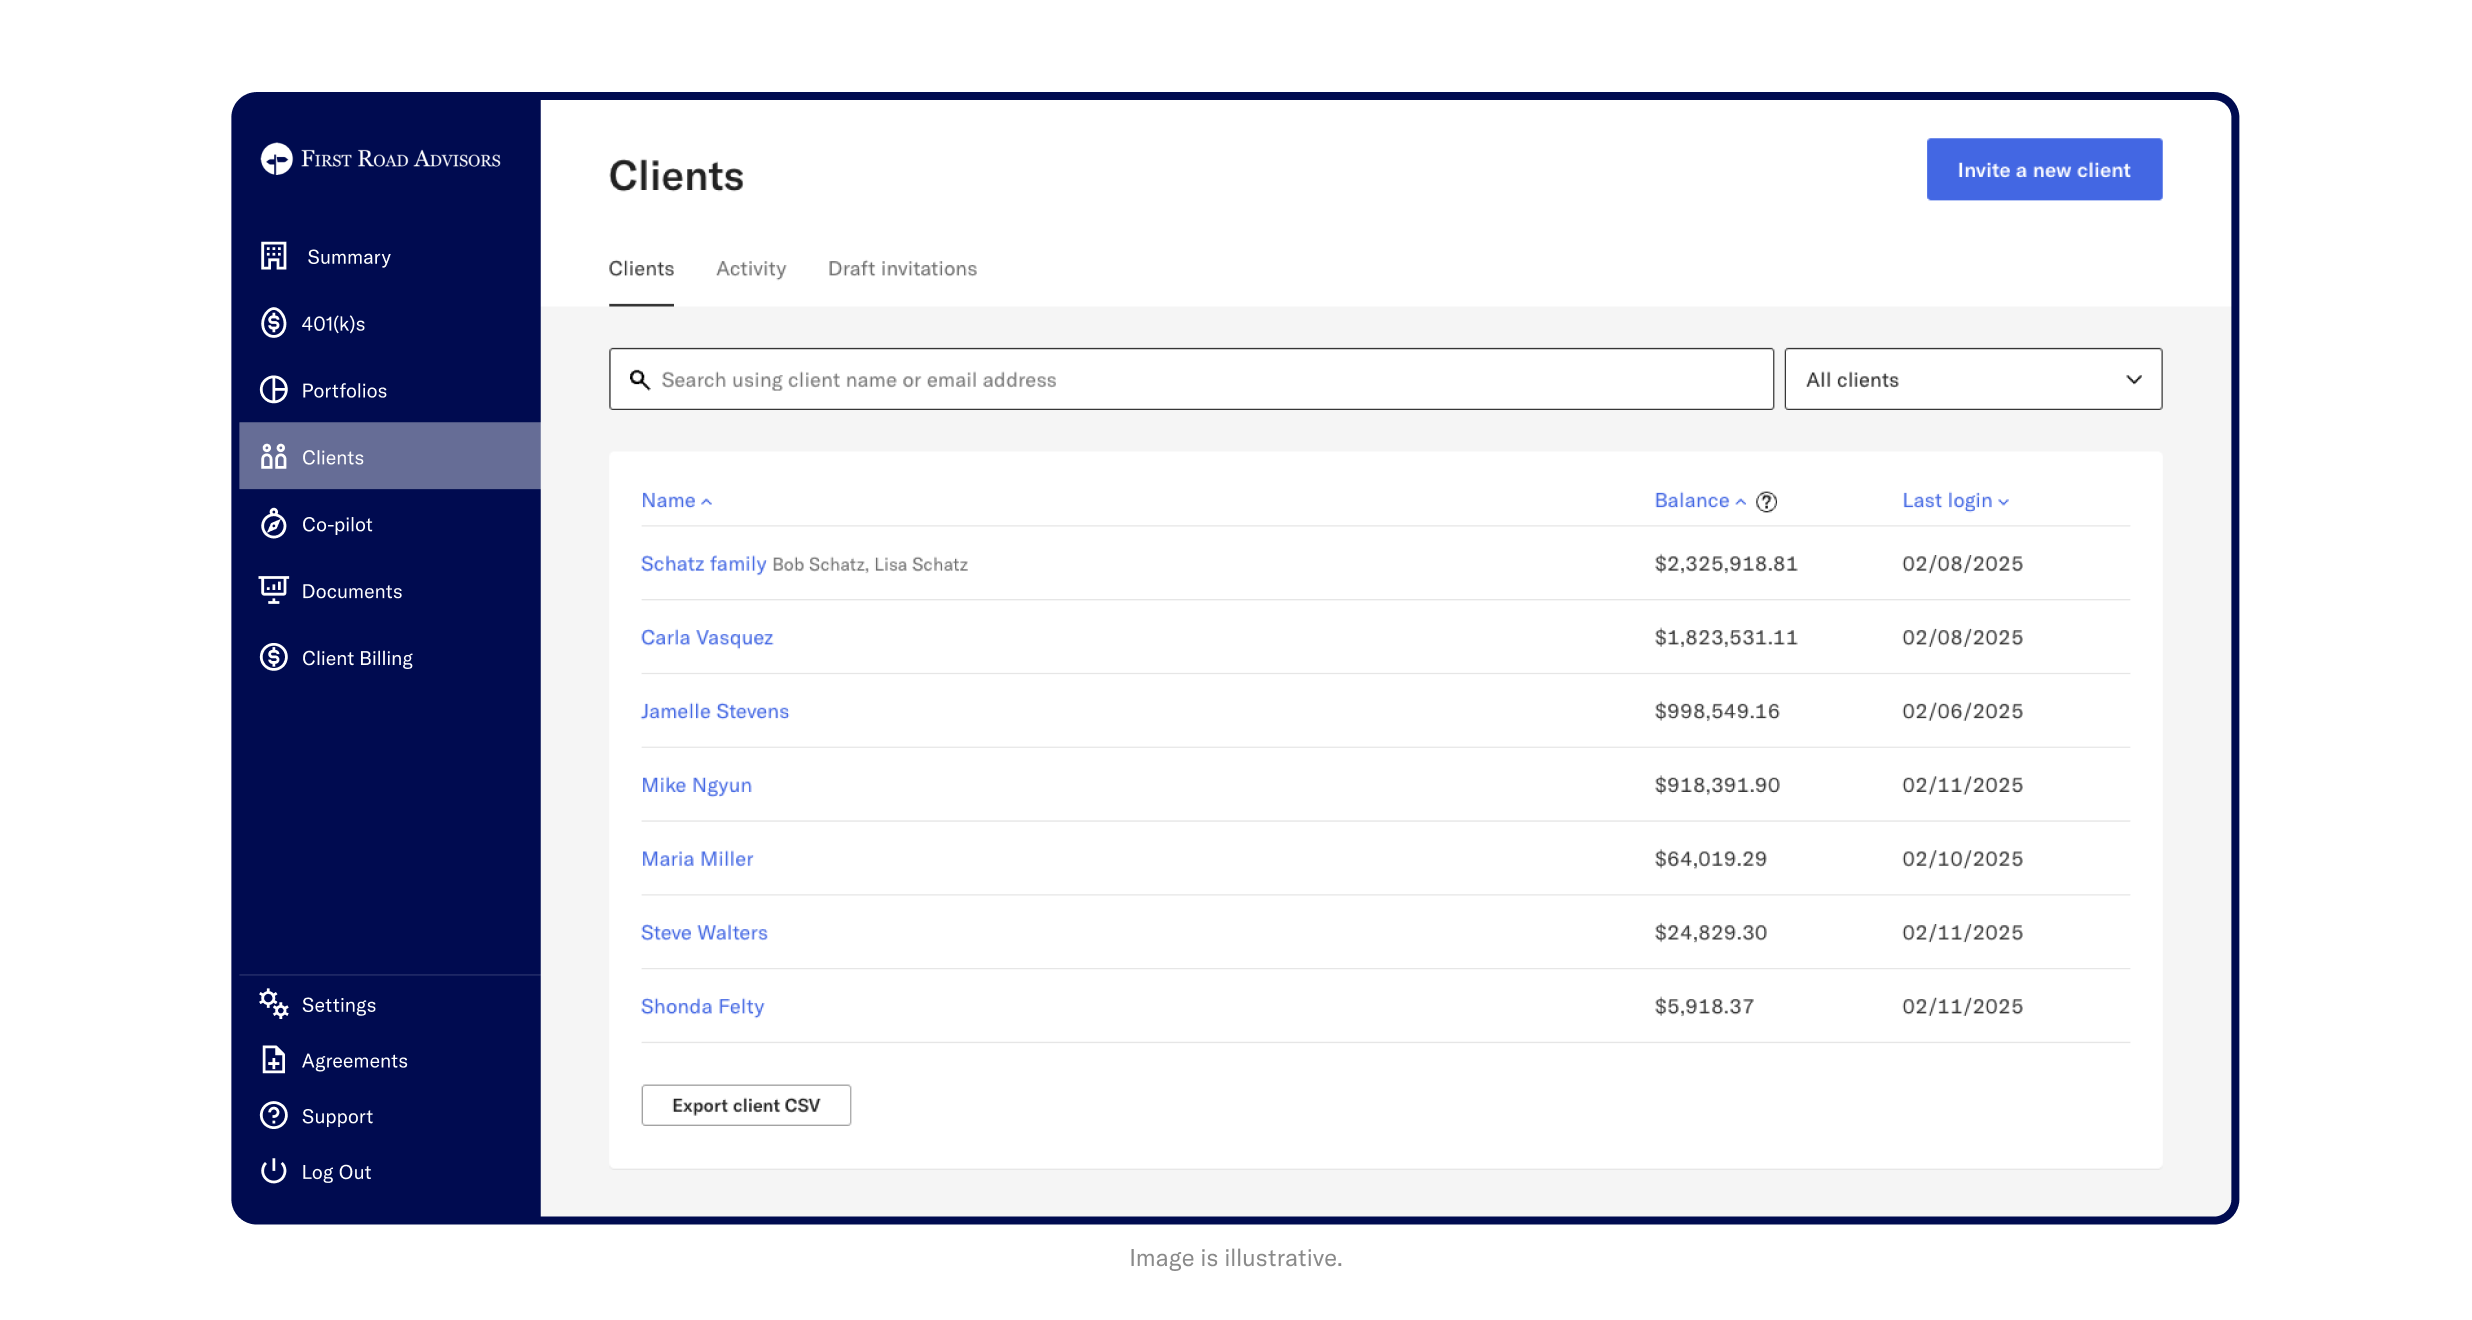Open Shonda Felty client link

click(x=702, y=1006)
